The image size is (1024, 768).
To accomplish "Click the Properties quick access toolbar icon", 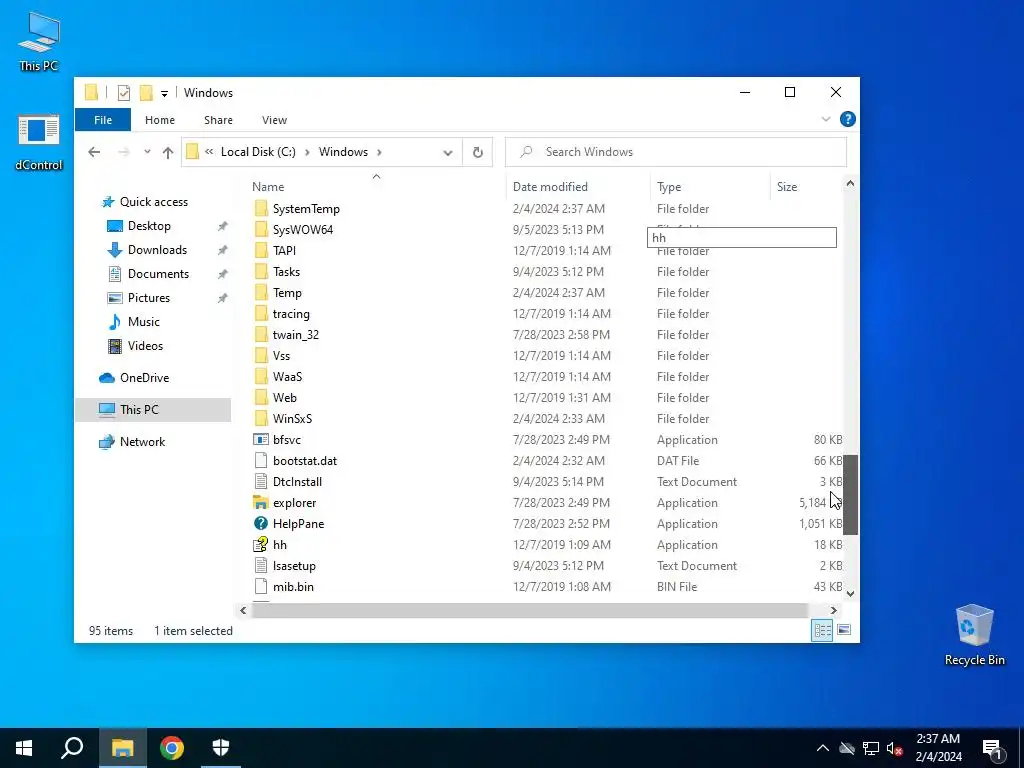I will point(123,93).
